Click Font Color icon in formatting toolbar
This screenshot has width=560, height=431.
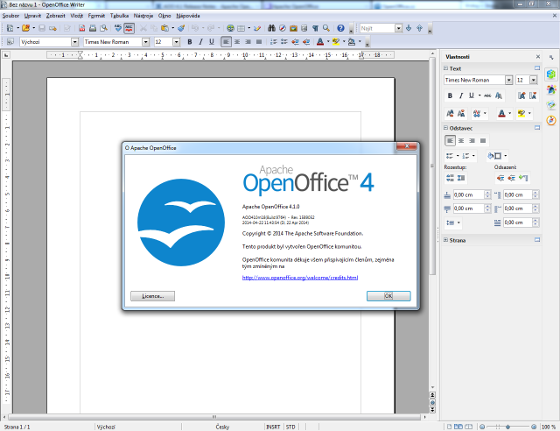pyautogui.click(x=320, y=42)
